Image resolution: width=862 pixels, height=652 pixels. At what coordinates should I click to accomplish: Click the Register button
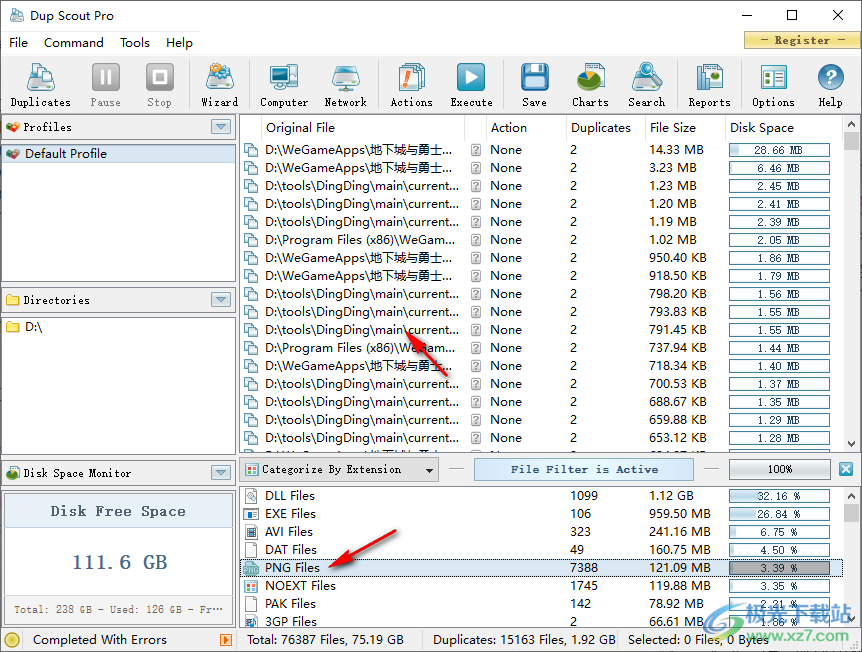tap(802, 40)
